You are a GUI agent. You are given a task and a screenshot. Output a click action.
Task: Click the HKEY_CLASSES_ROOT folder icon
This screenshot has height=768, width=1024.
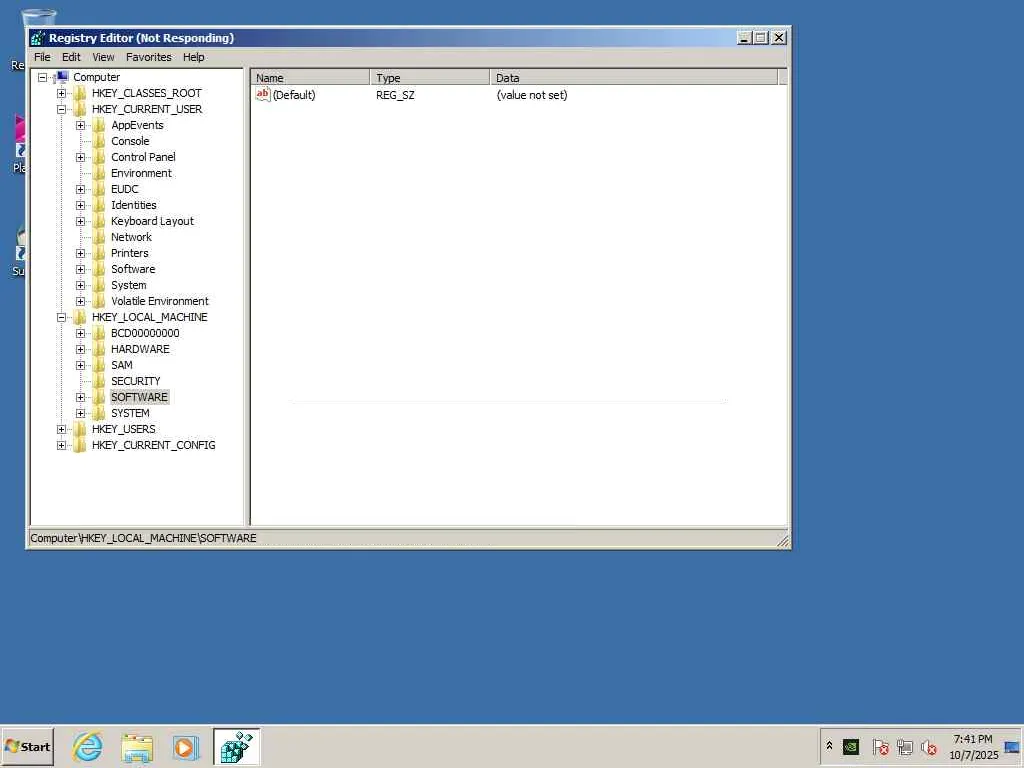click(x=80, y=93)
